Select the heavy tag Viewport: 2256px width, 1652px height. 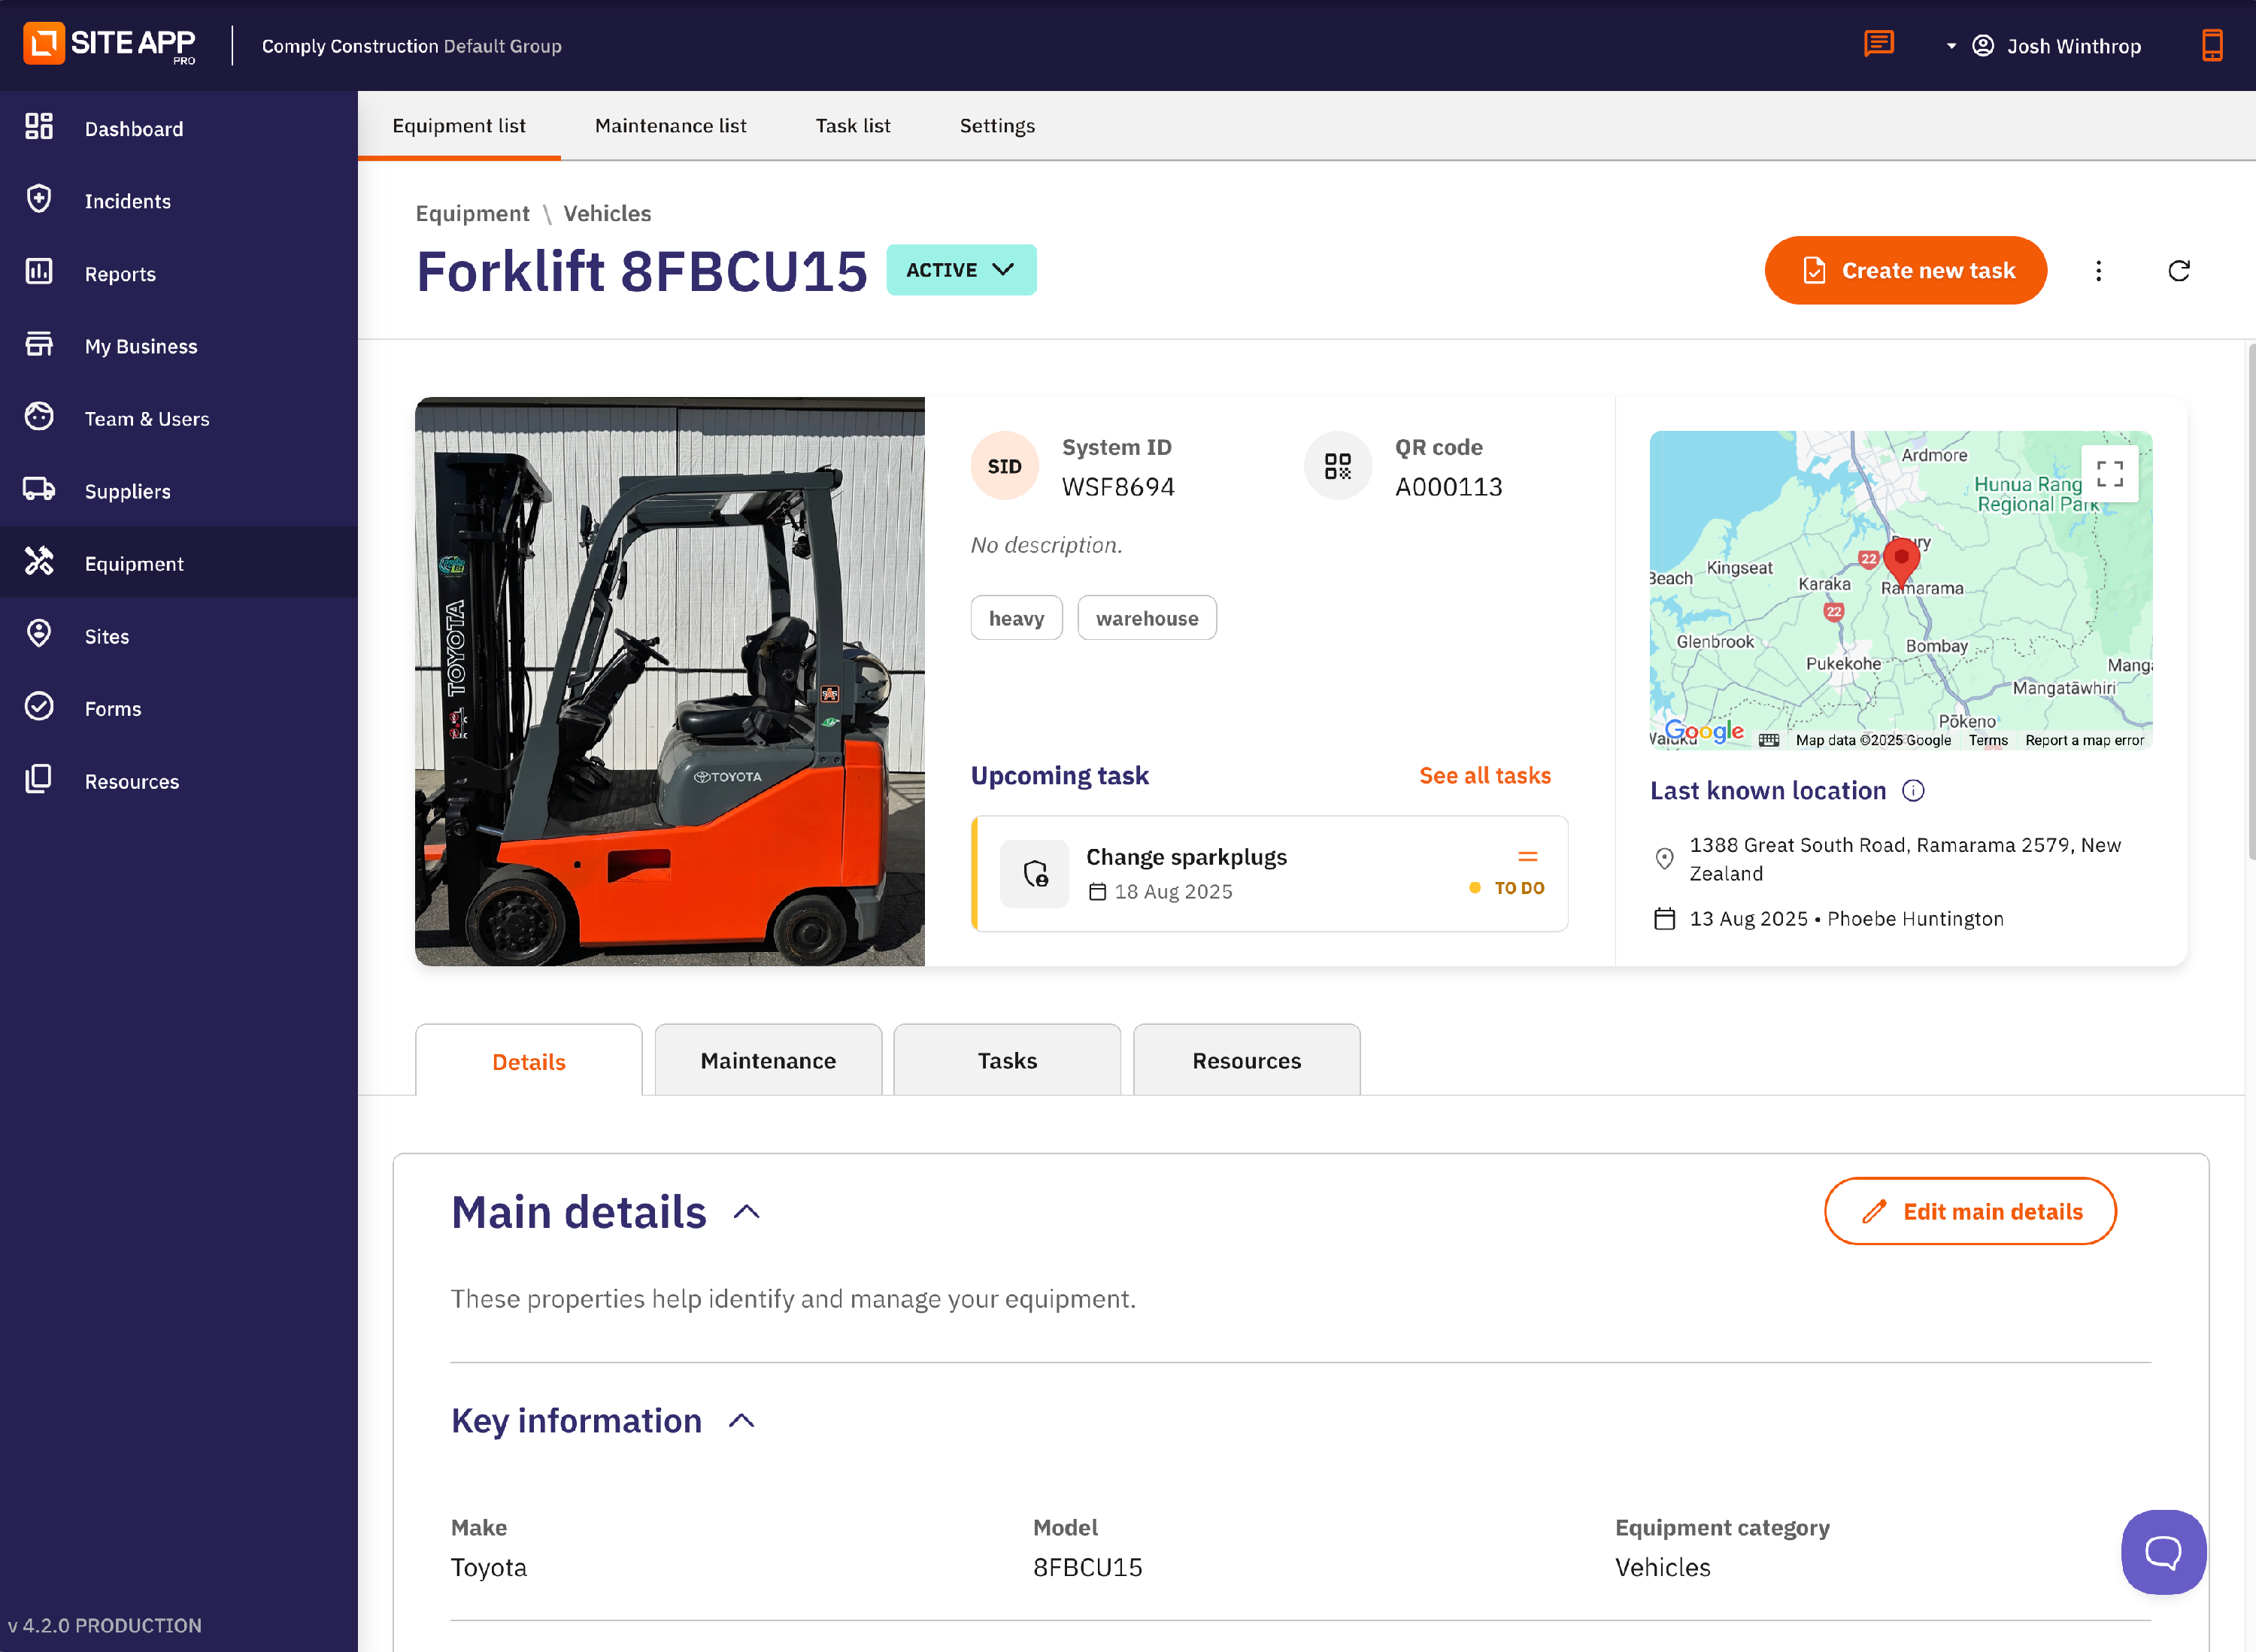[1016, 618]
